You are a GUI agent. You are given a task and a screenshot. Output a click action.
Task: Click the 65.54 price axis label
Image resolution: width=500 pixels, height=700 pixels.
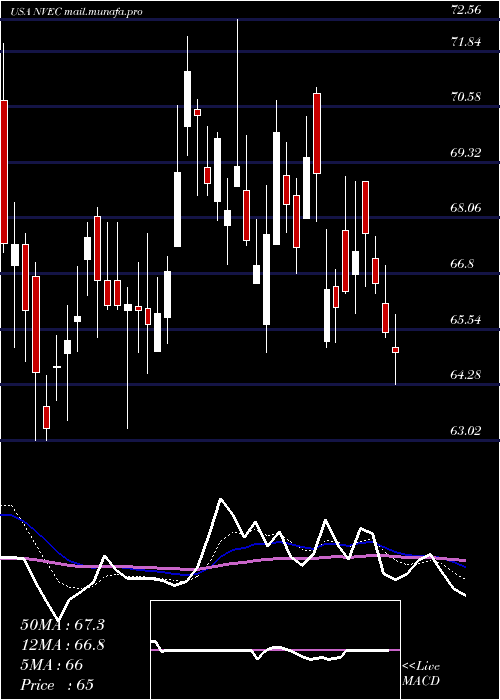pos(466,320)
